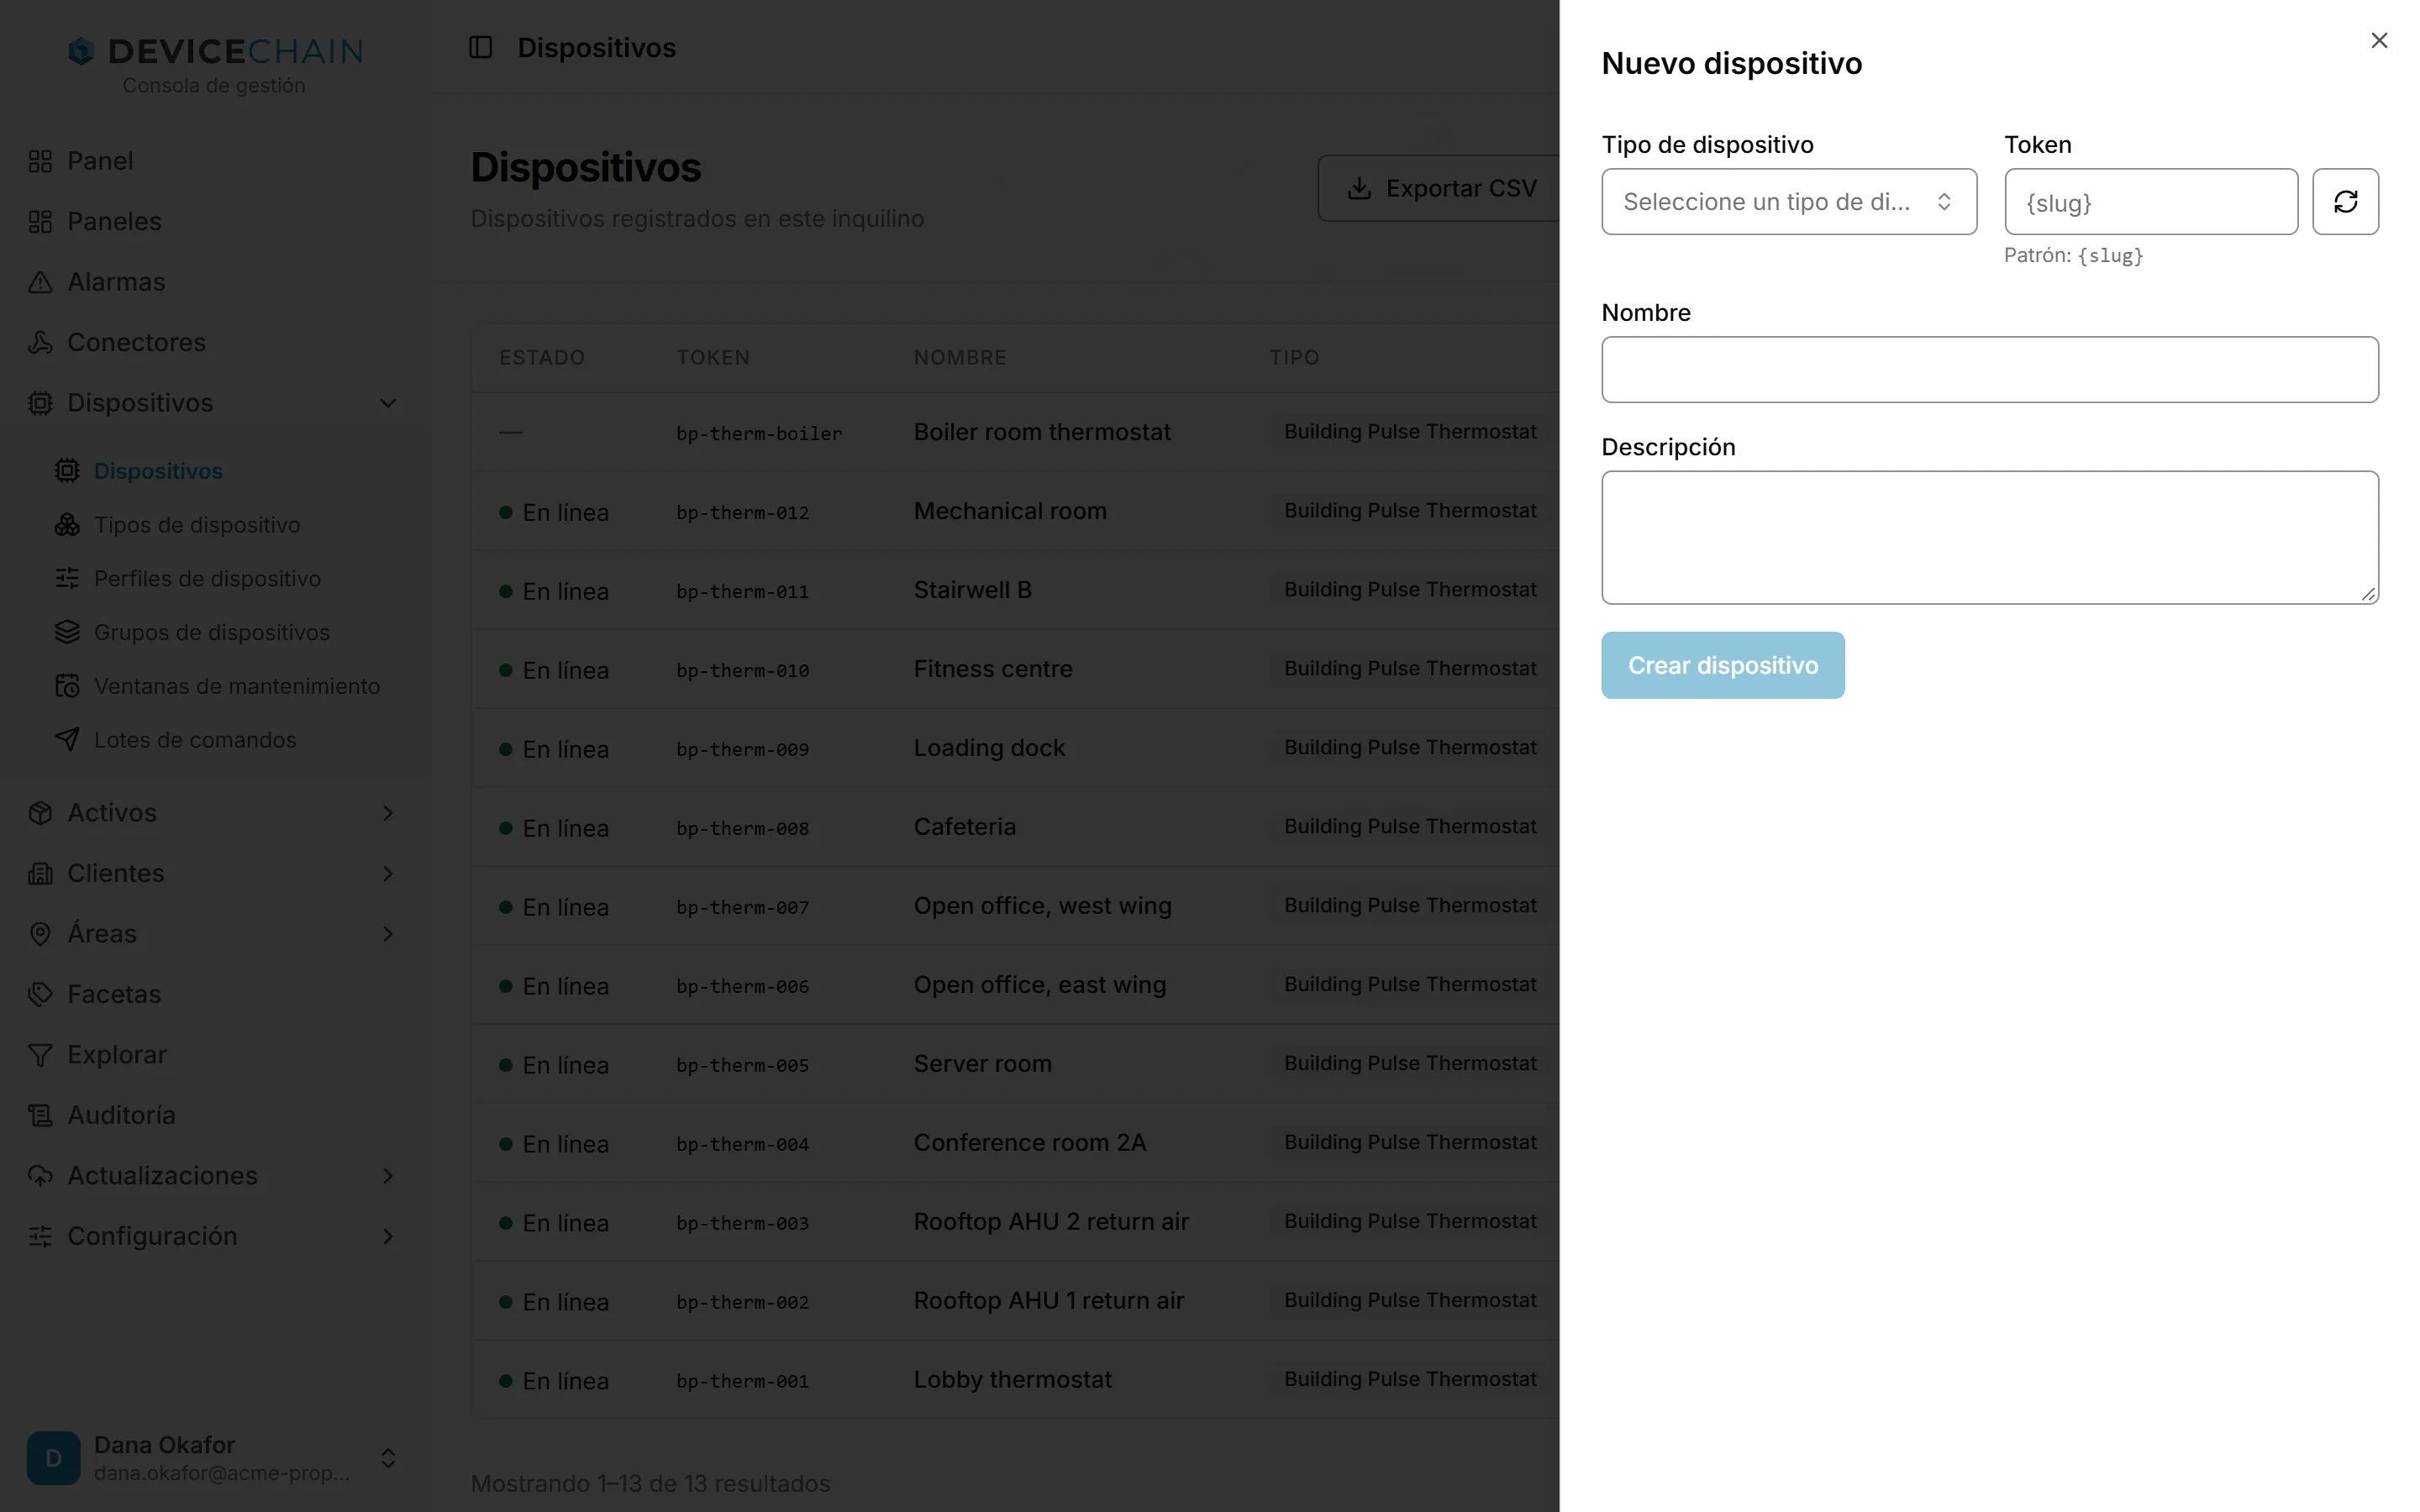Image resolution: width=2420 pixels, height=1512 pixels.
Task: Click the Conectores plug icon
Action: (40, 342)
